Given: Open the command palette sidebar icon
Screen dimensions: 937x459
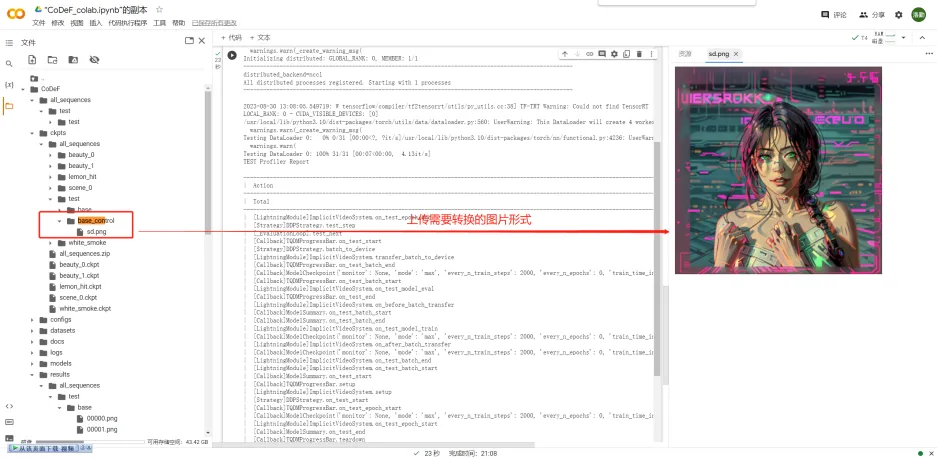Looking at the screenshot, I should point(9,422).
